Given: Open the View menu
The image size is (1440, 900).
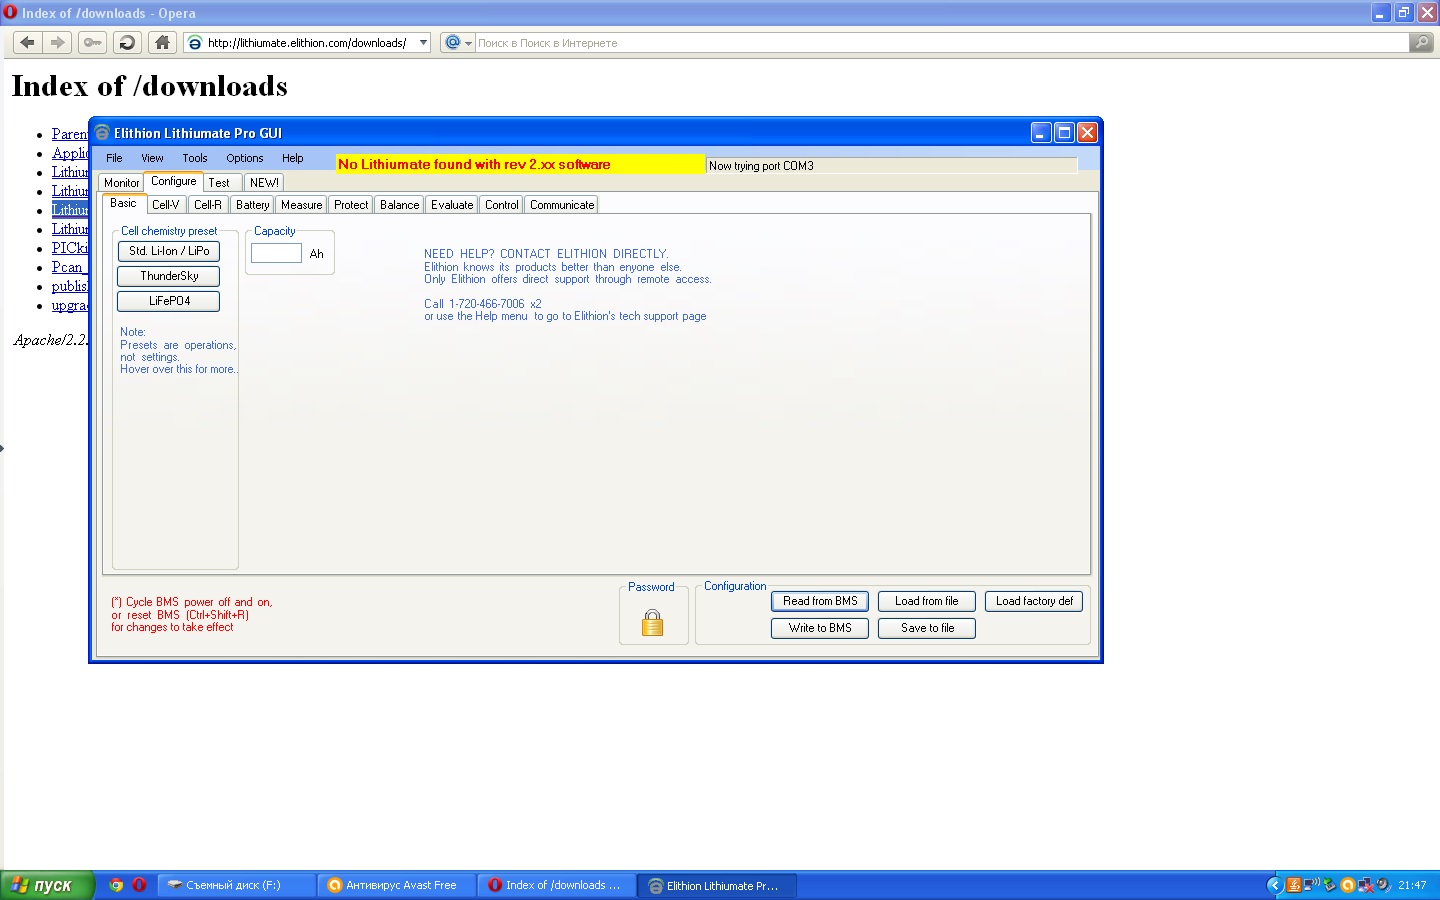Looking at the screenshot, I should (x=152, y=158).
